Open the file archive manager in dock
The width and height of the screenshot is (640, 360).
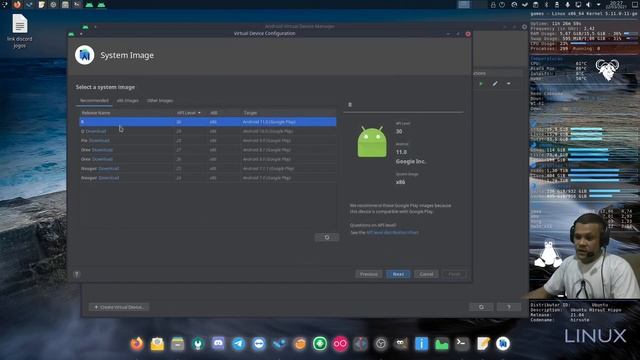coord(178,344)
